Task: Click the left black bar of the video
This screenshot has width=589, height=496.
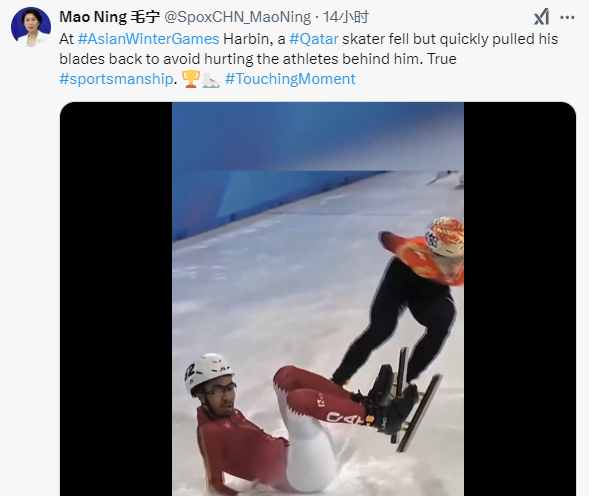Action: (116, 299)
